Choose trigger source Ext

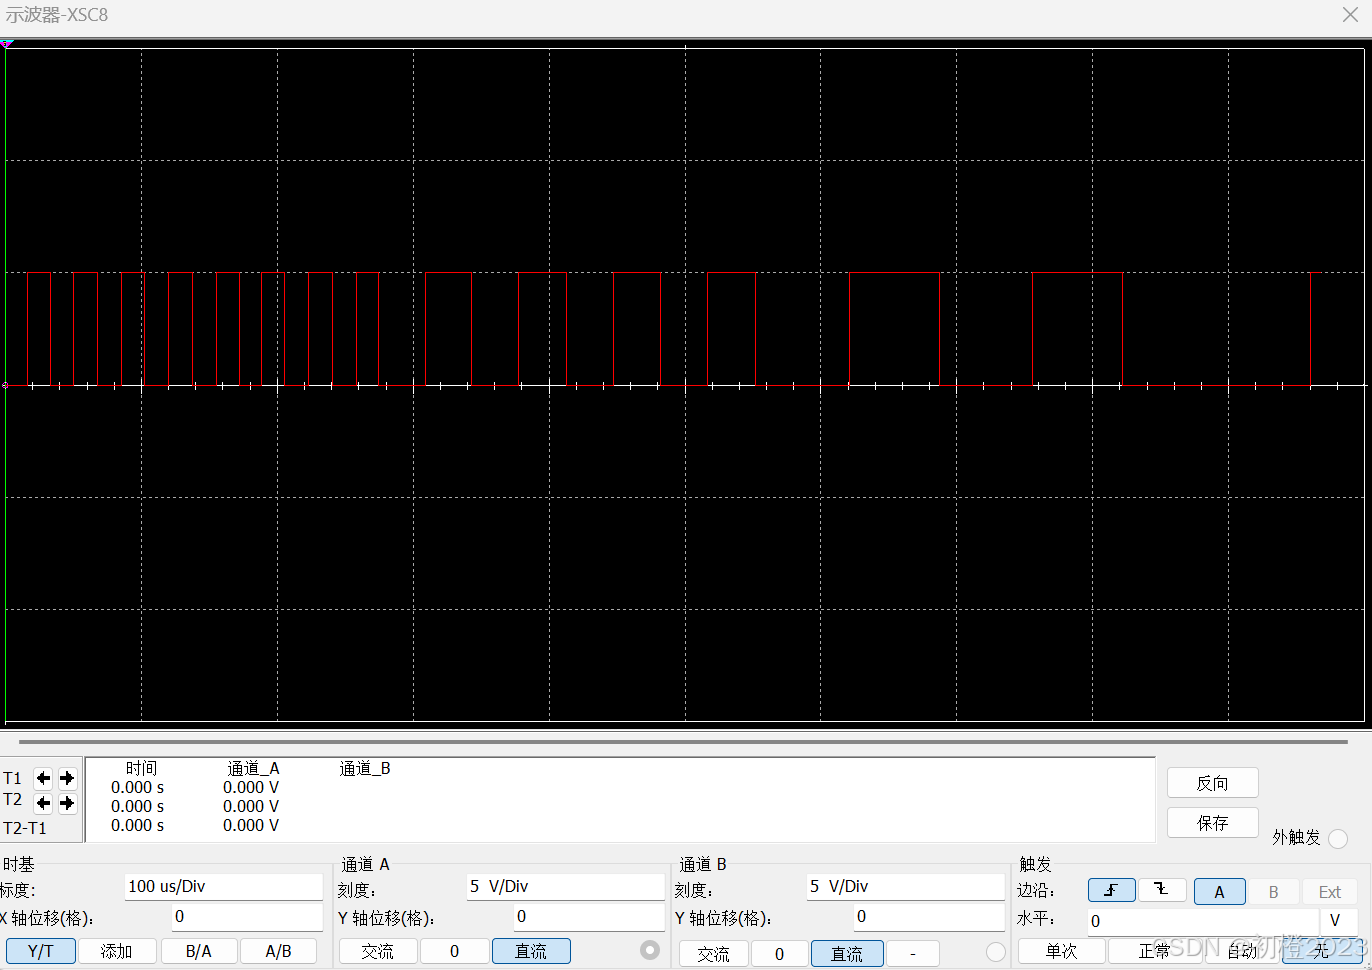point(1329,892)
